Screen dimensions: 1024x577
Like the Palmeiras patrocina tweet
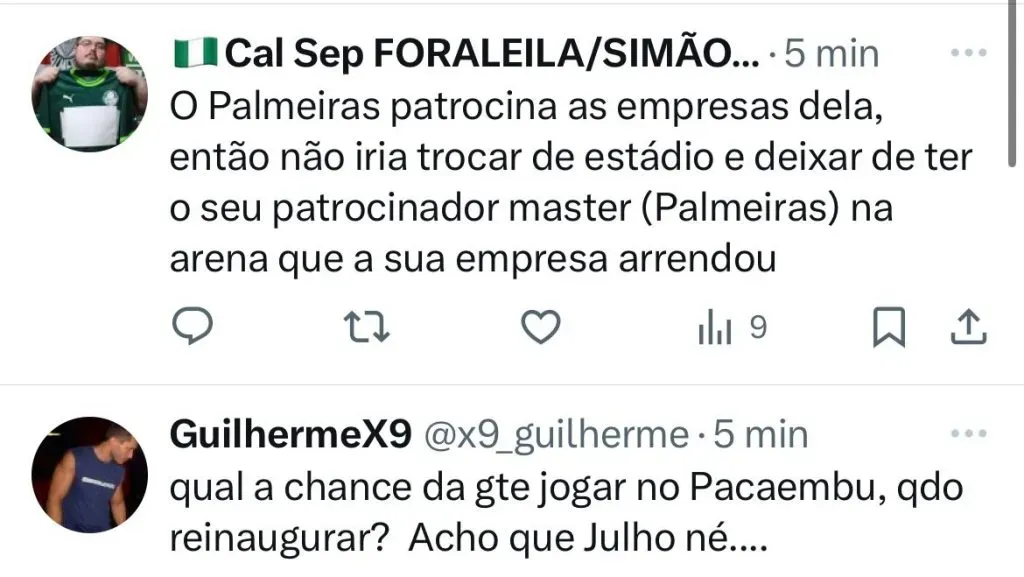point(541,326)
